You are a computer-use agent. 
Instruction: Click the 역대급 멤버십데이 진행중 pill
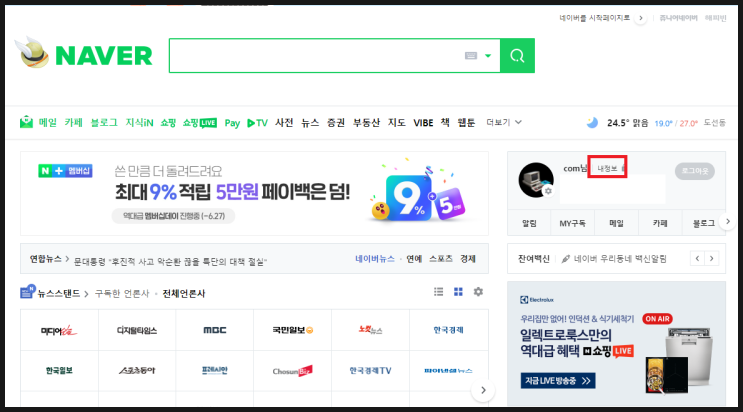click(173, 216)
